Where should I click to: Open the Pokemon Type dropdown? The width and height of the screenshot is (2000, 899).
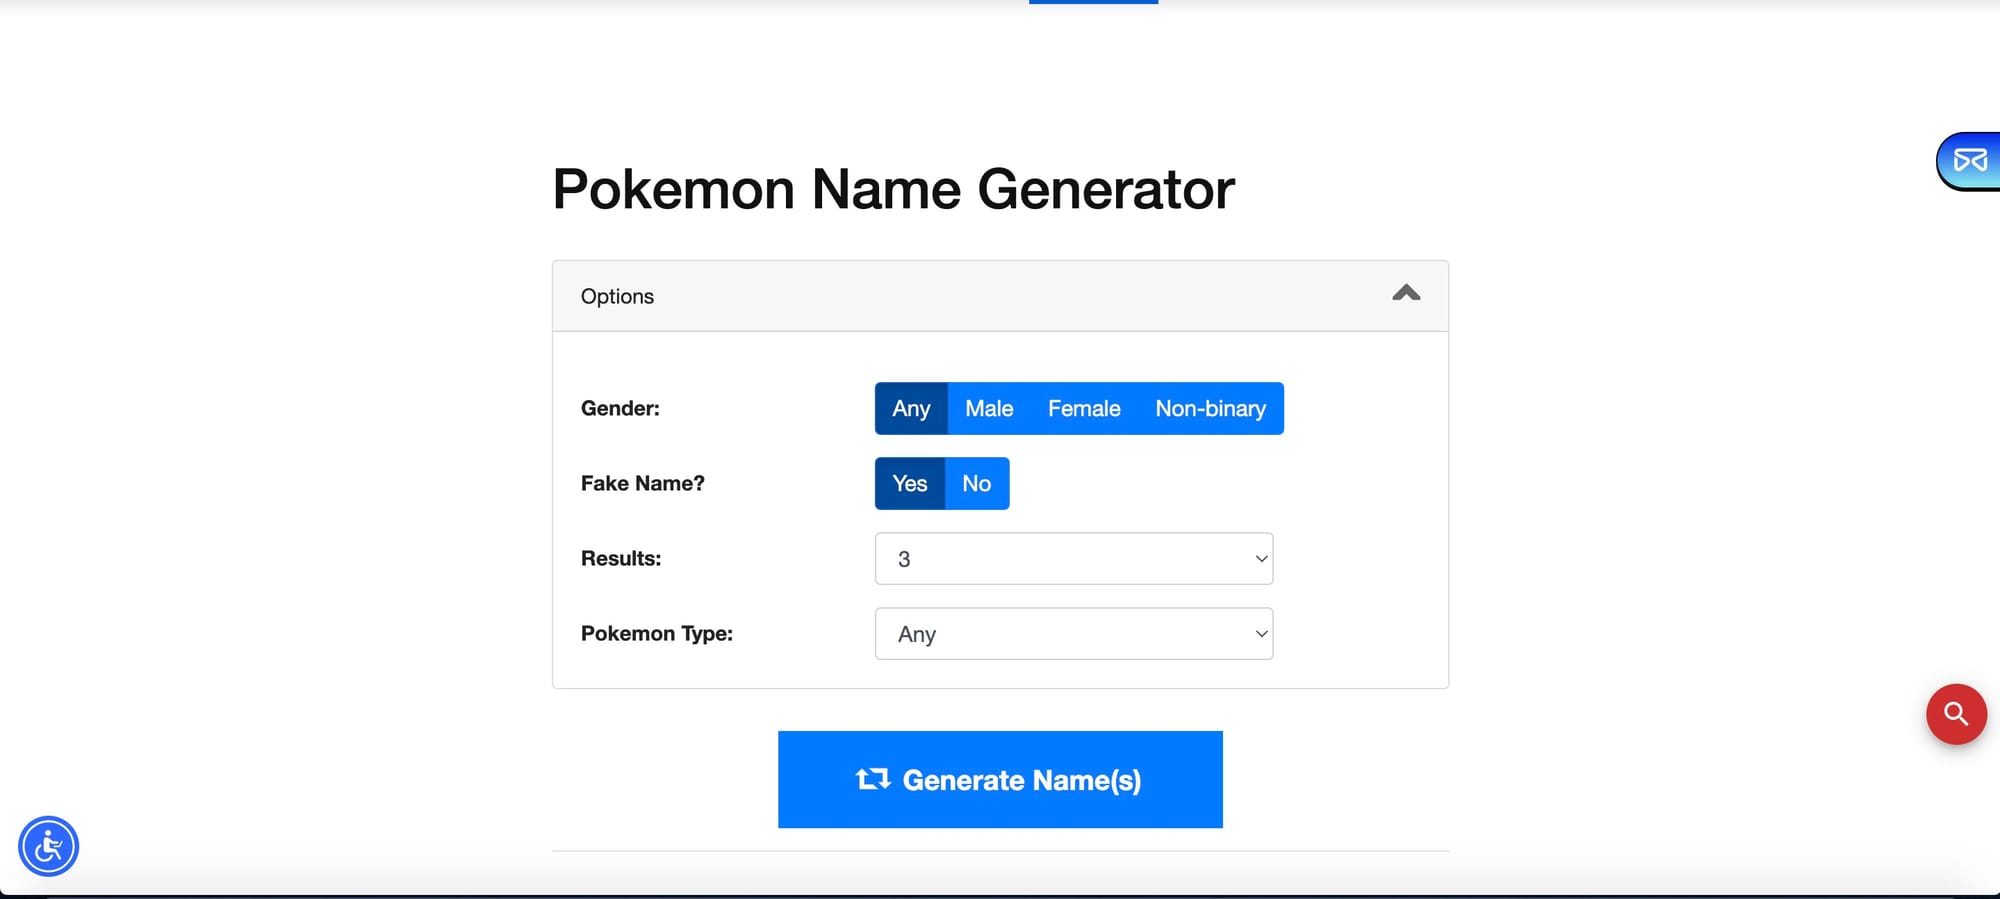(x=1074, y=633)
